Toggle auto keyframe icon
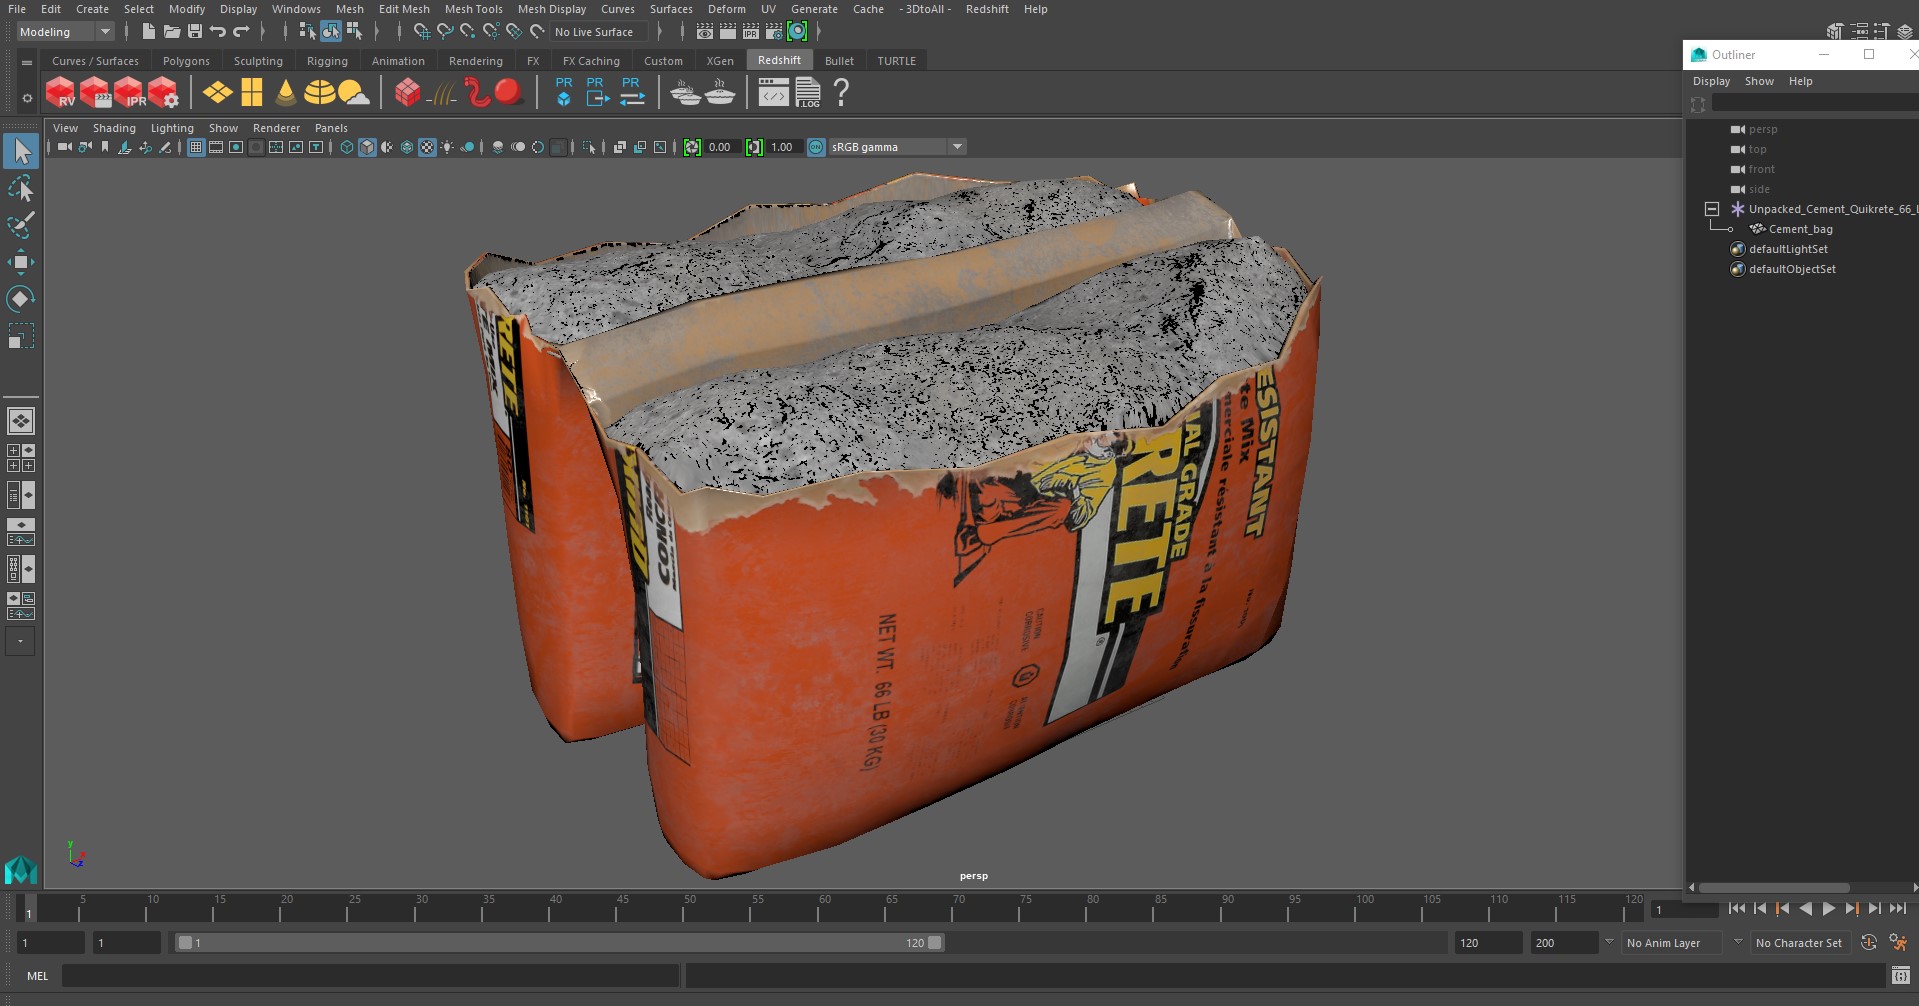This screenshot has width=1919, height=1006. point(1868,942)
